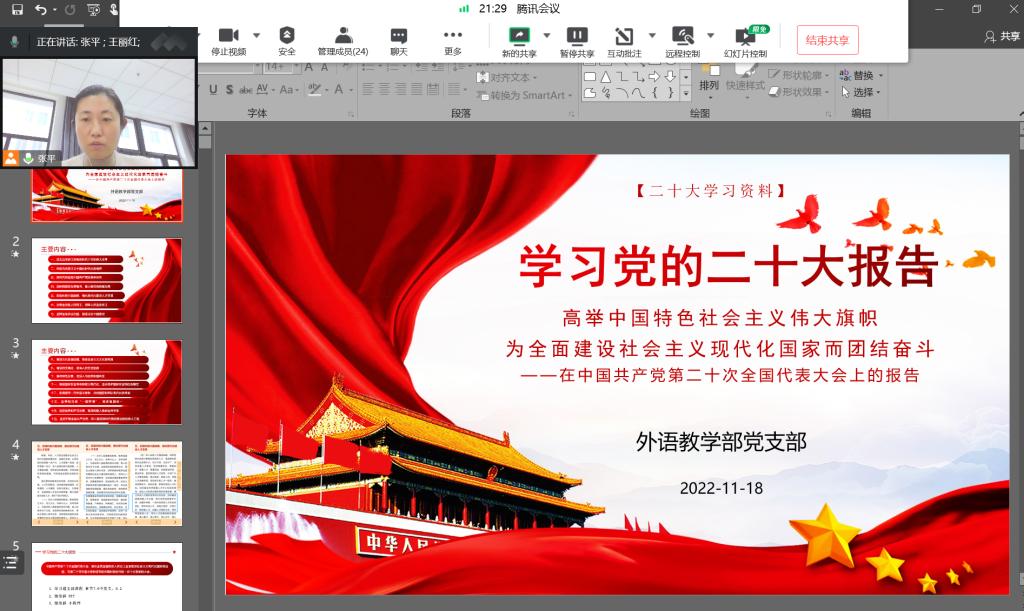Open Slide Control (幻灯片控制) icon
The height and width of the screenshot is (611, 1024).
[745, 36]
